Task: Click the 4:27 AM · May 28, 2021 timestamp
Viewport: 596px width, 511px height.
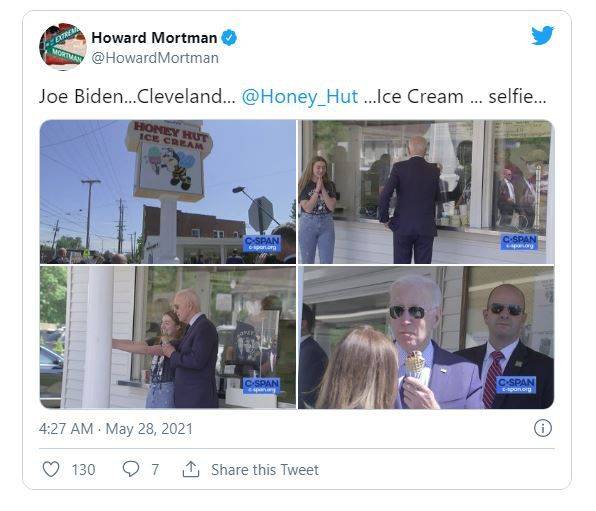Action: pos(116,429)
